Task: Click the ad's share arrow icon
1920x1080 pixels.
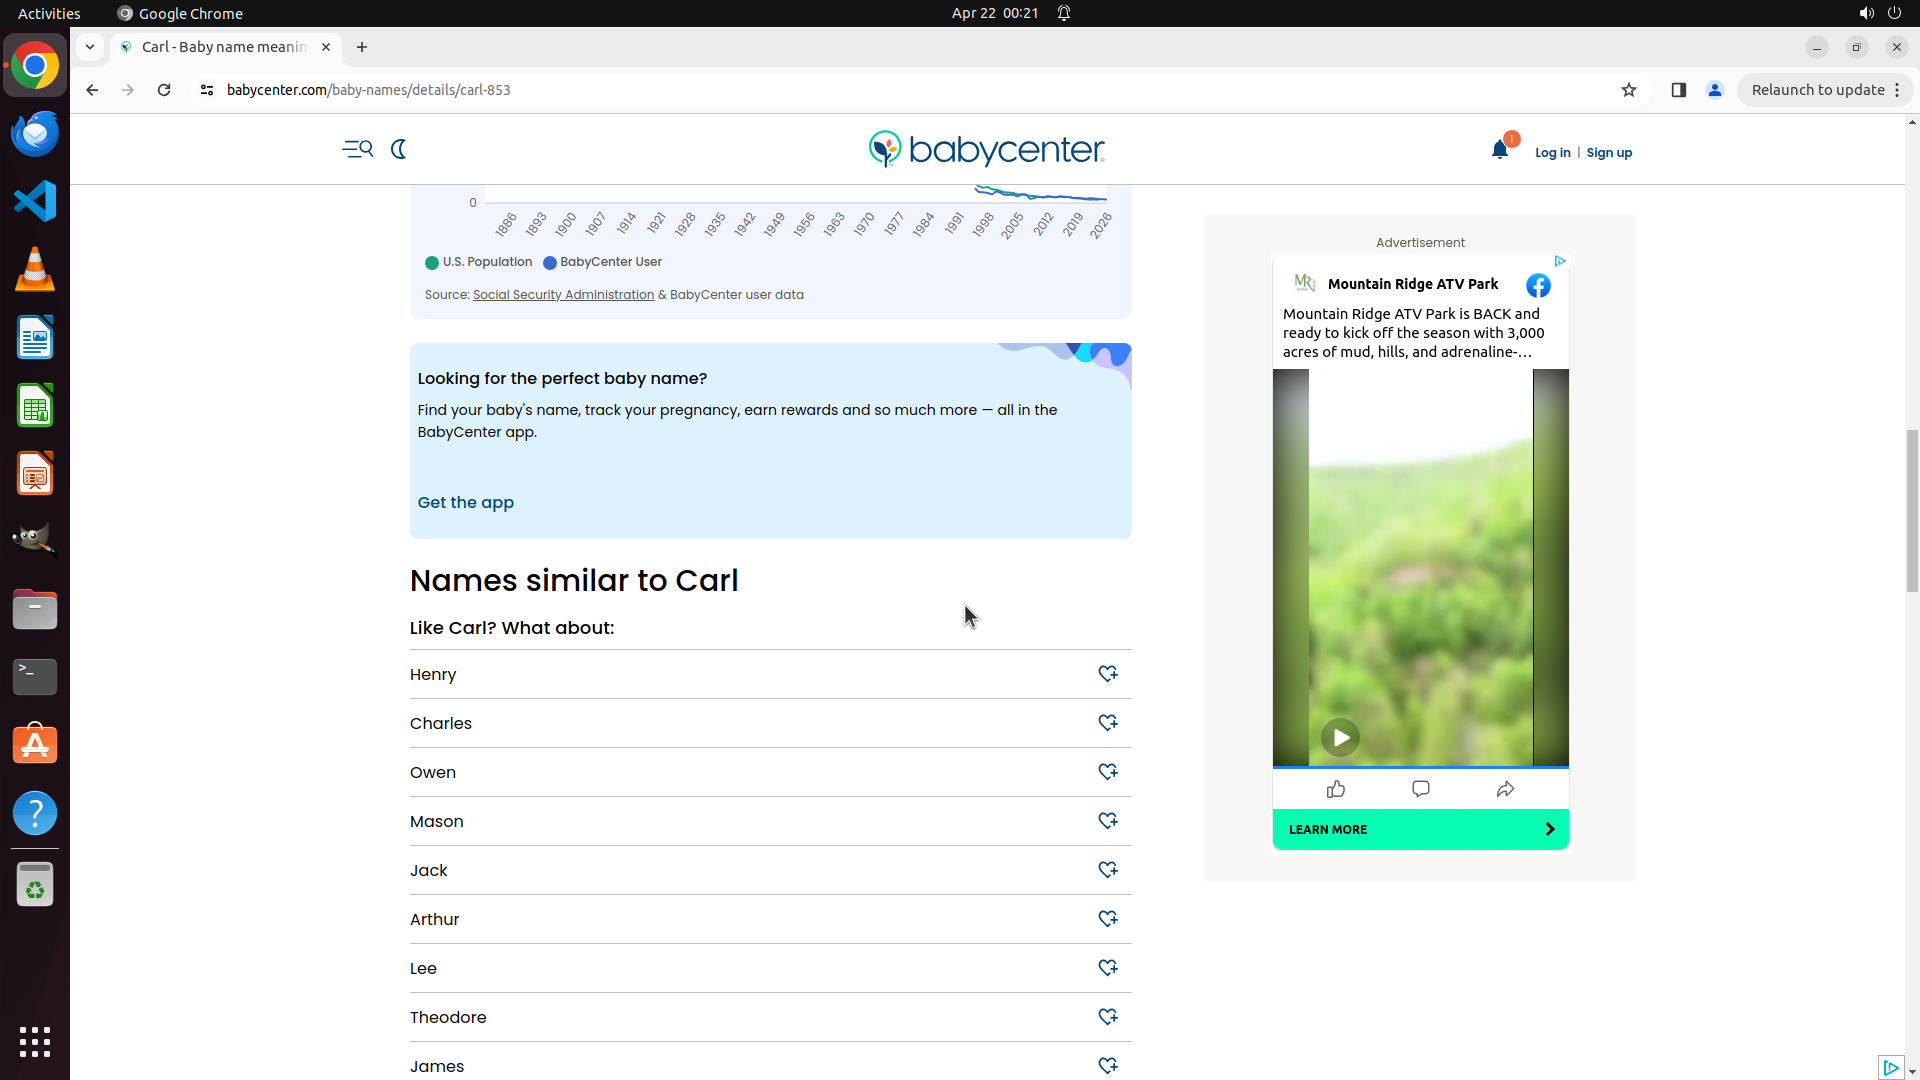Action: point(1505,790)
